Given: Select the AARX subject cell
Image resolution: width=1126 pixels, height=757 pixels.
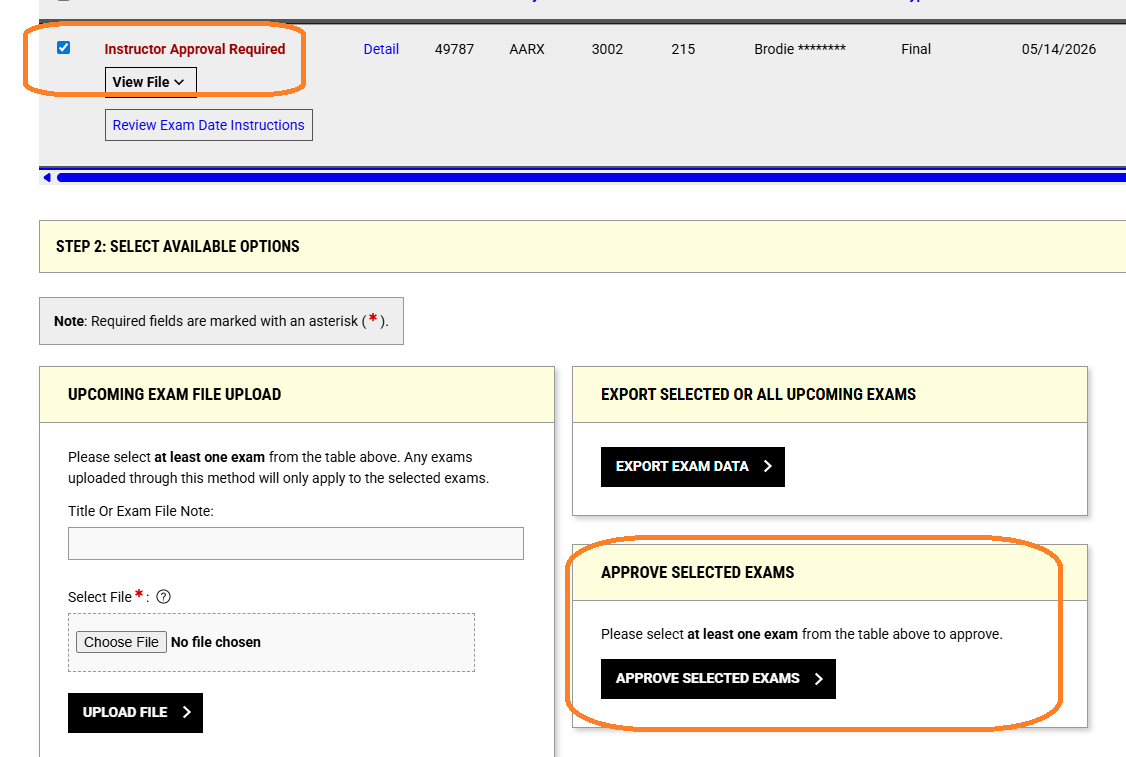Looking at the screenshot, I should tap(526, 49).
